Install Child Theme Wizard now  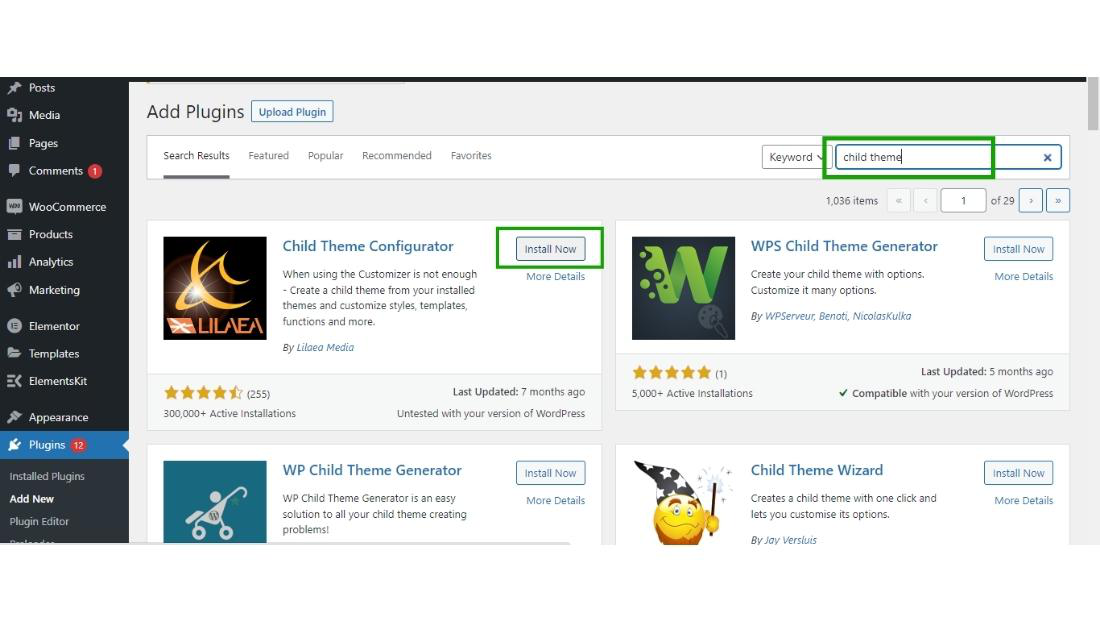point(1018,473)
